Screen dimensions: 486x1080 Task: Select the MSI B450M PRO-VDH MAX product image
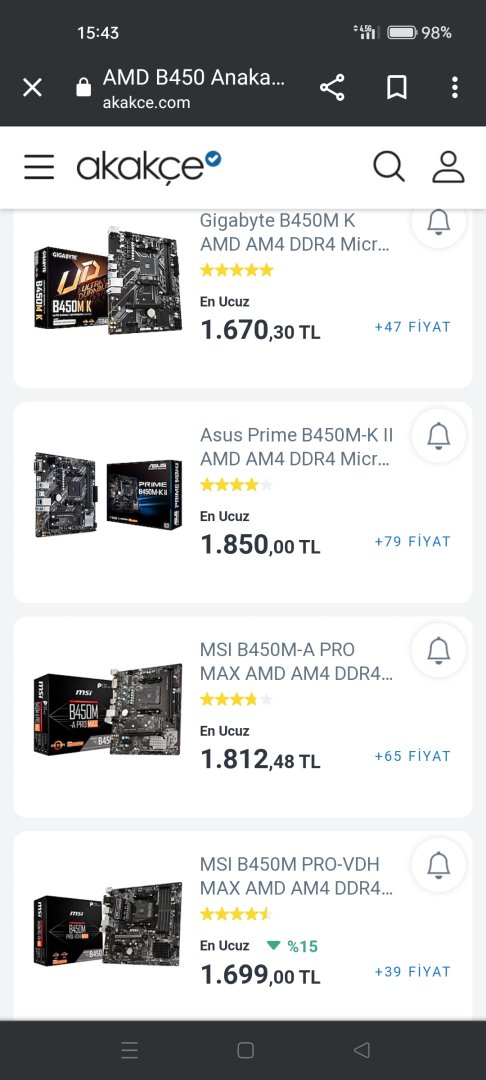pyautogui.click(x=108, y=924)
